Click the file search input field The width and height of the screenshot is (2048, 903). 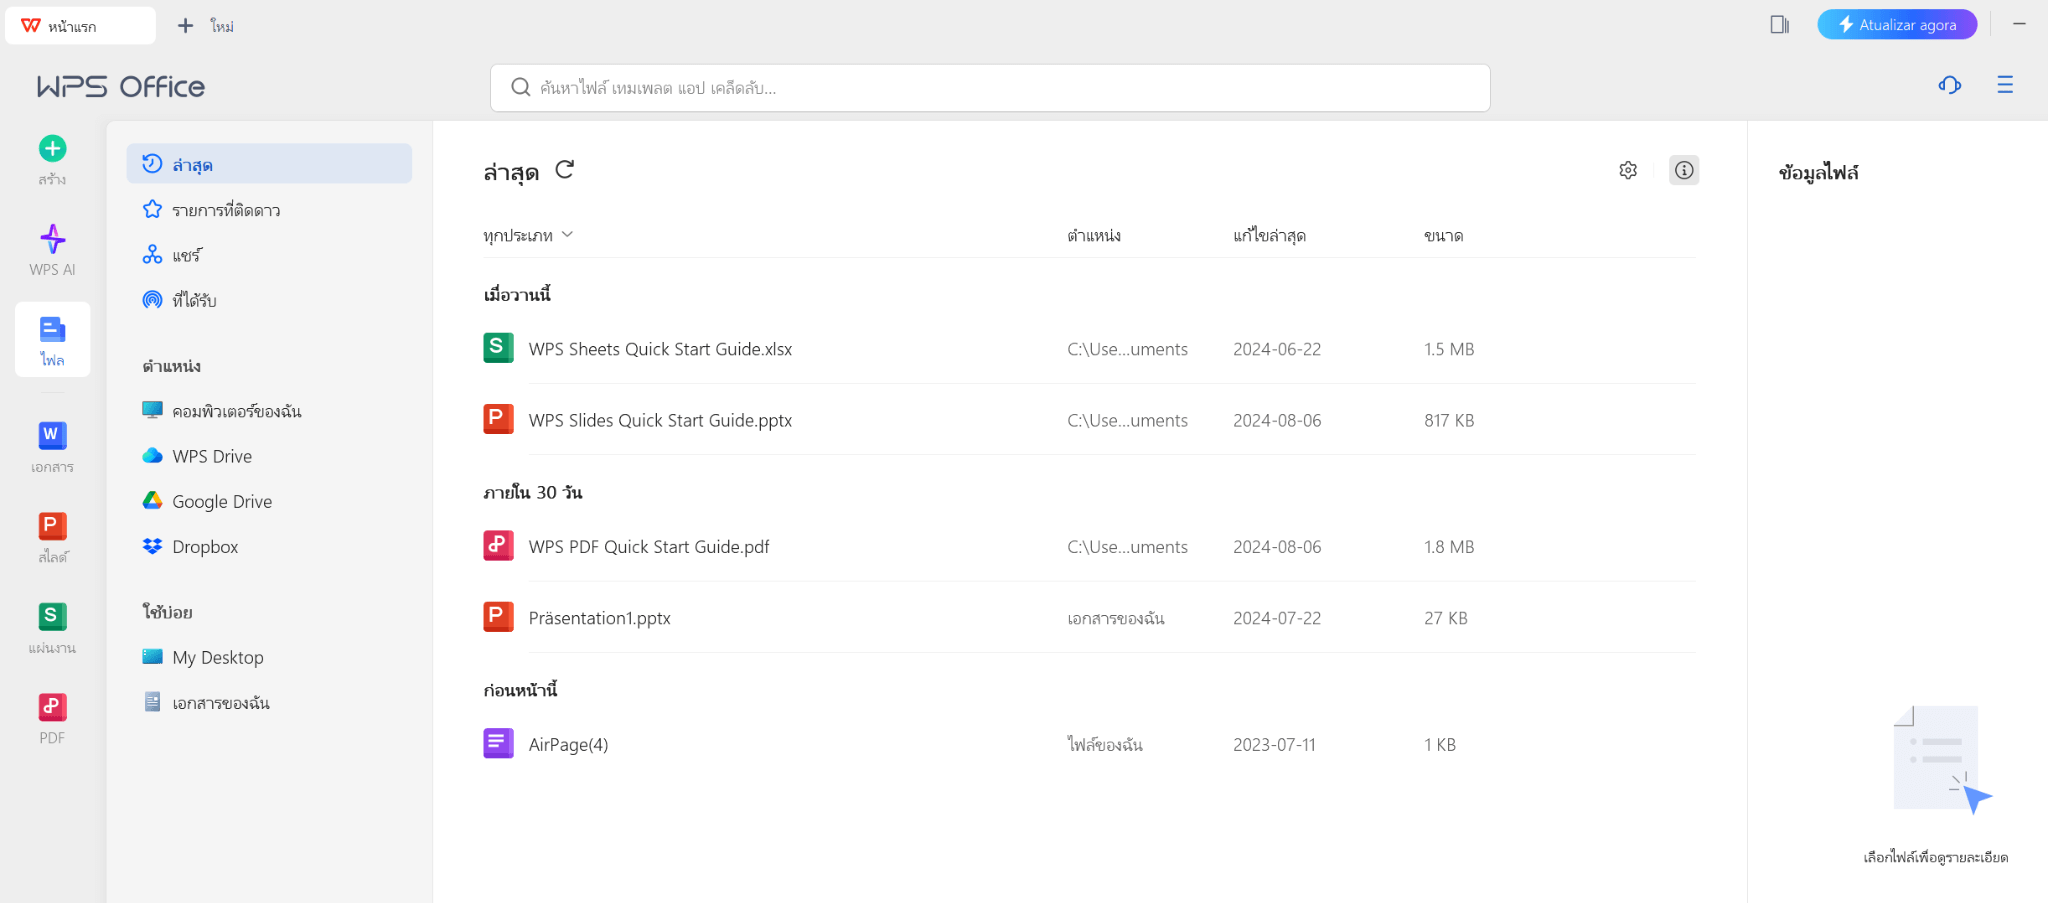click(990, 88)
